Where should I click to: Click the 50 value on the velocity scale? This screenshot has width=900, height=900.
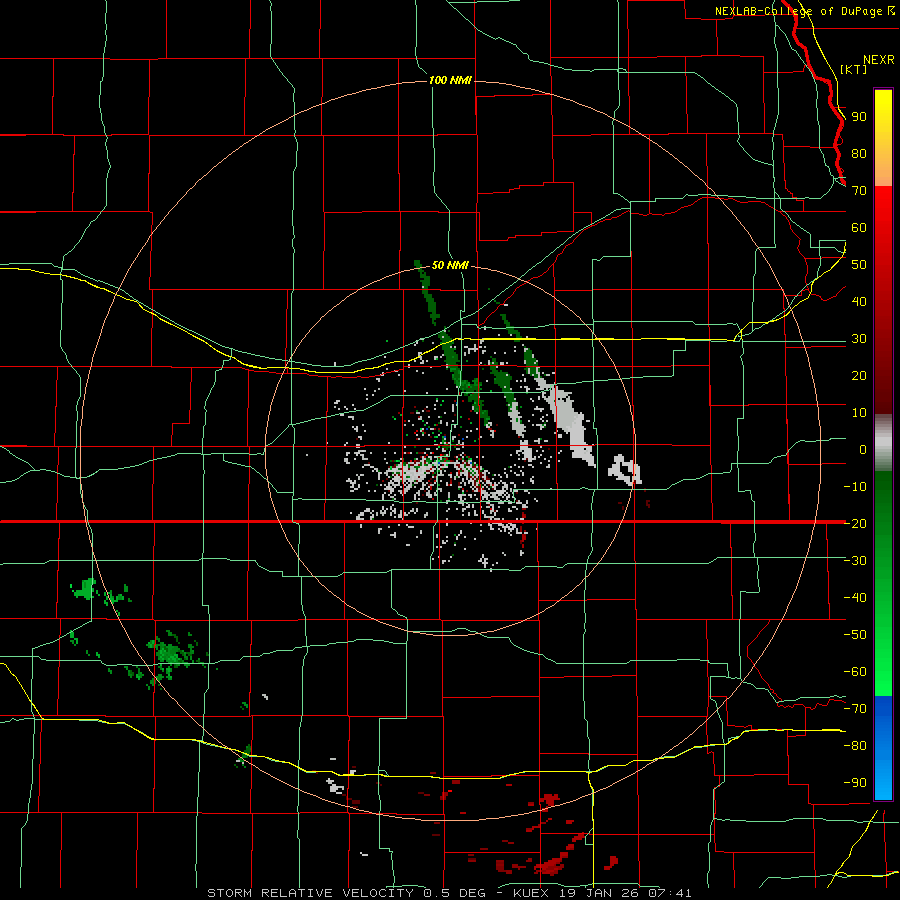[x=859, y=265]
